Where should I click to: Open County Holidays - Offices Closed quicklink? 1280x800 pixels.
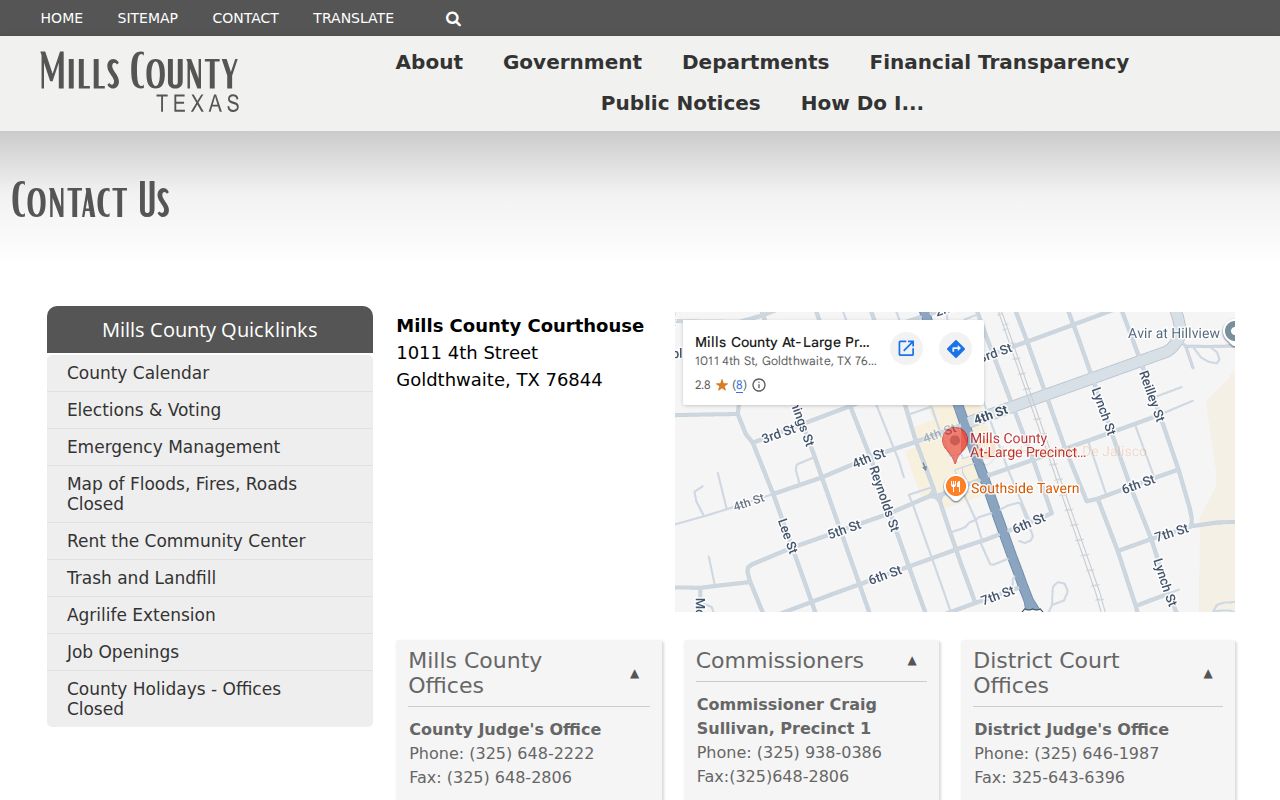(x=210, y=699)
